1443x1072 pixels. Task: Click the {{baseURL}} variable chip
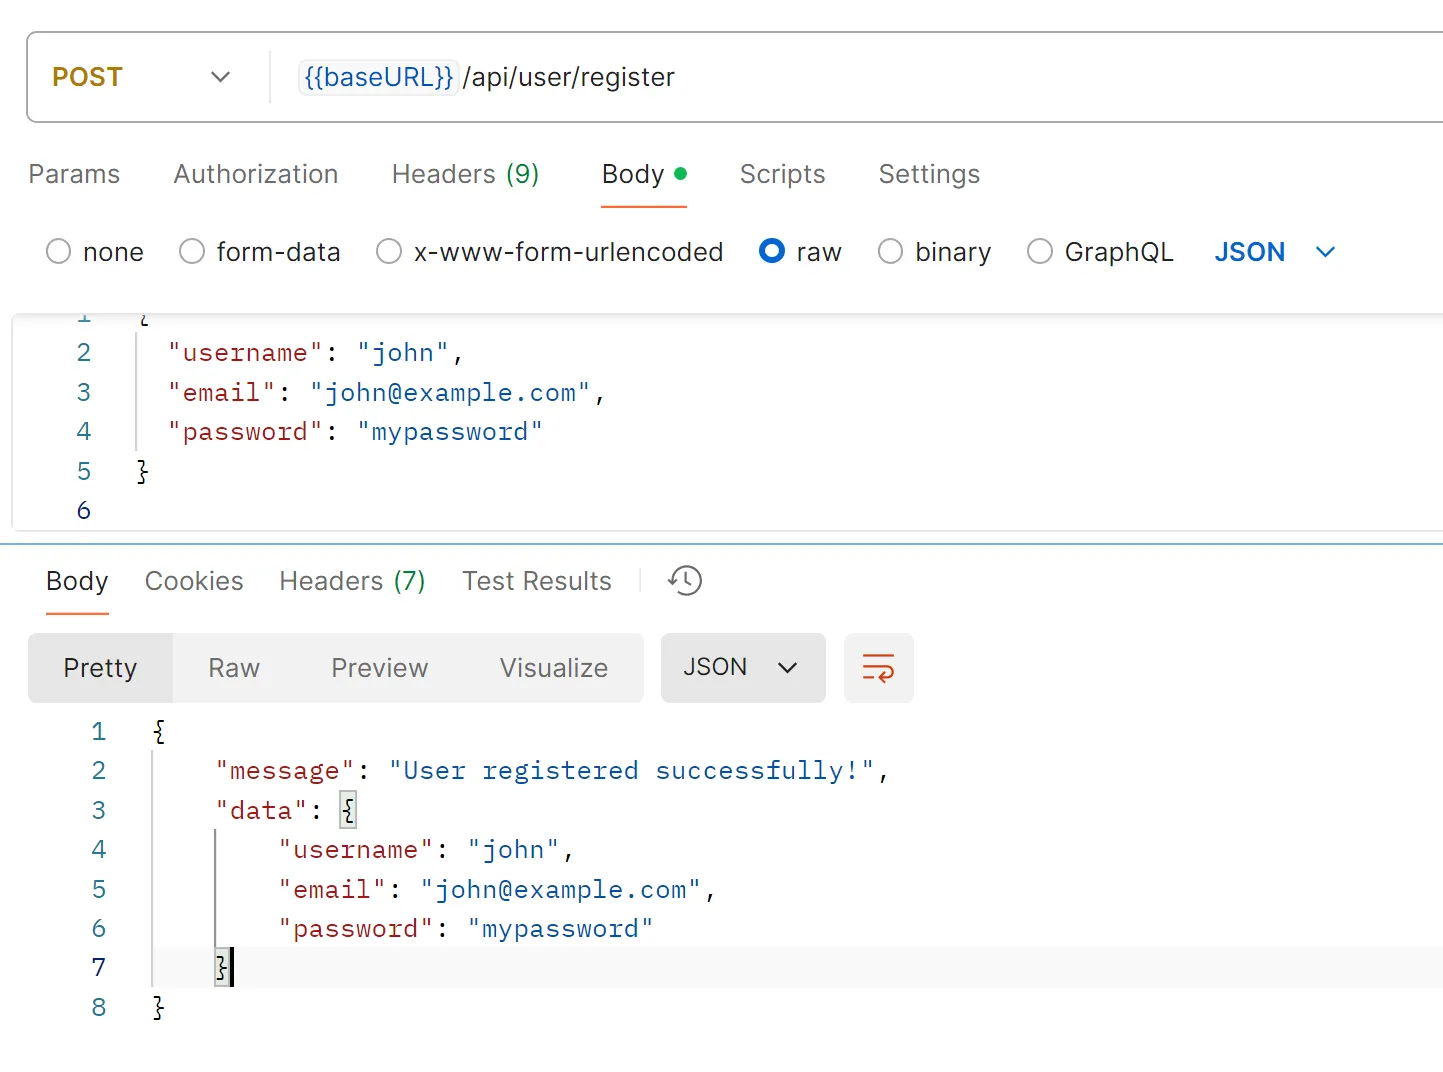pyautogui.click(x=378, y=77)
